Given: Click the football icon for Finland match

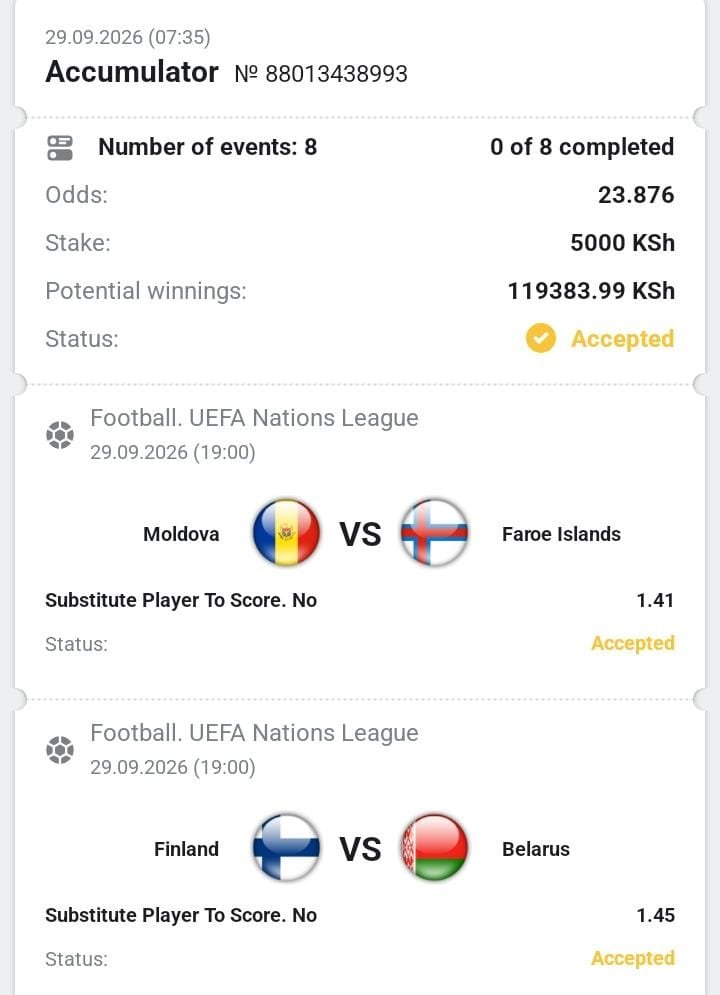Looking at the screenshot, I should pos(60,750).
